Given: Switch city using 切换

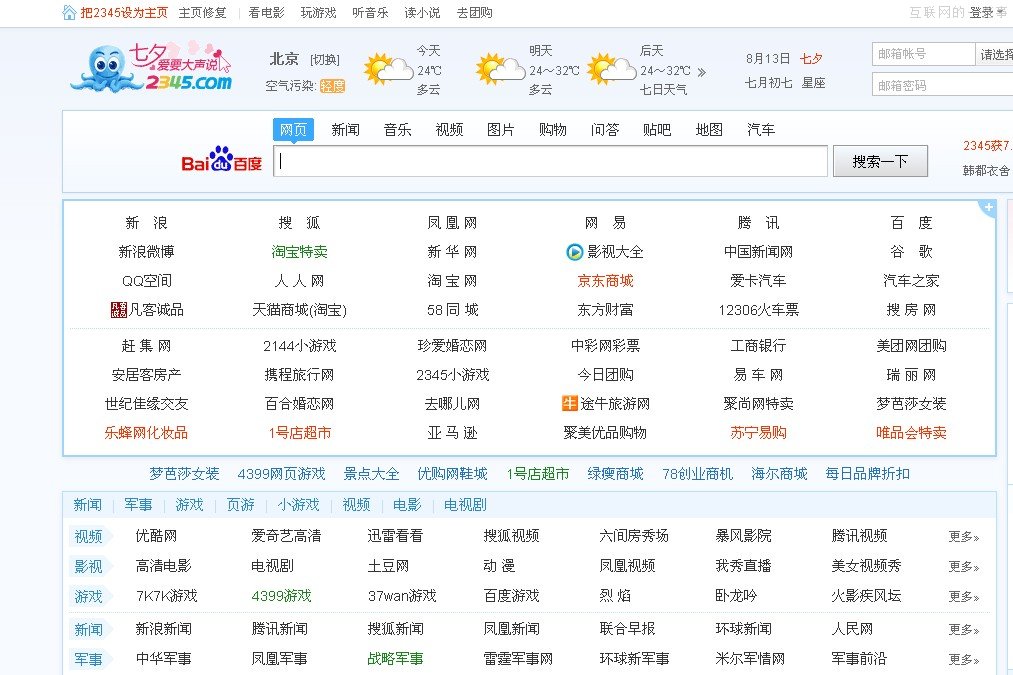Looking at the screenshot, I should pos(325,59).
